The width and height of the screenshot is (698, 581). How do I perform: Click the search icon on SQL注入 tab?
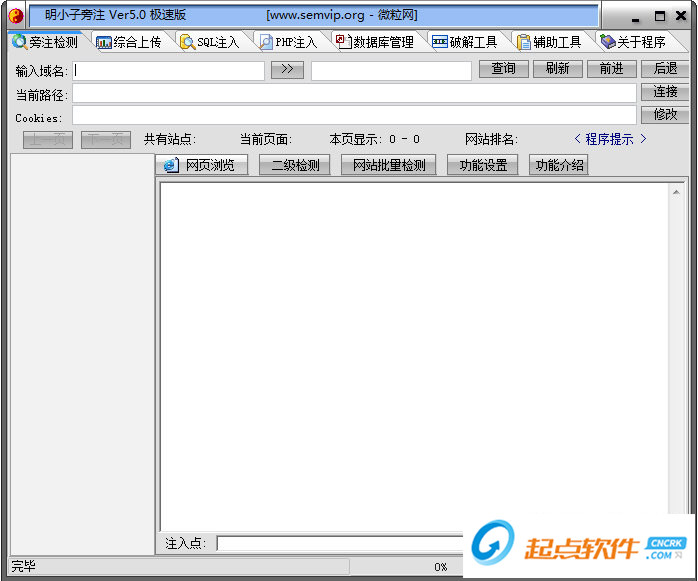click(187, 43)
